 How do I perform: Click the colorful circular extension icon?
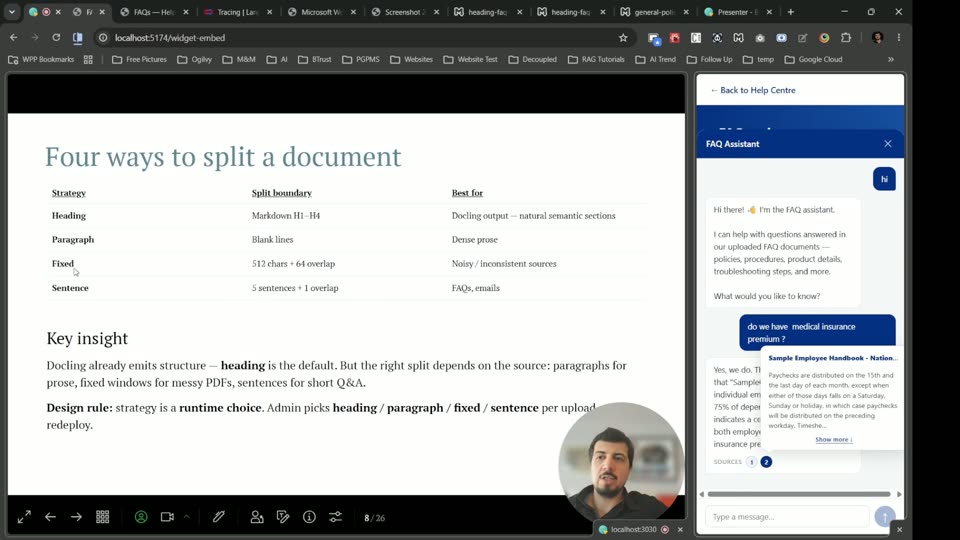tap(824, 38)
